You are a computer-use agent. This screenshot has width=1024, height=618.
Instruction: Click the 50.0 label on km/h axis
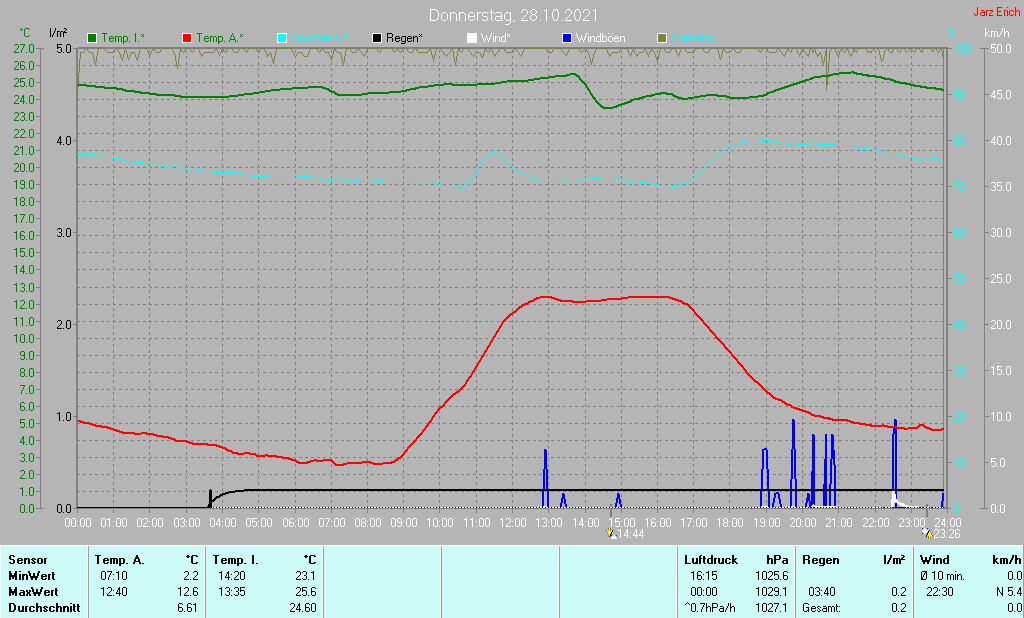(x=1001, y=48)
